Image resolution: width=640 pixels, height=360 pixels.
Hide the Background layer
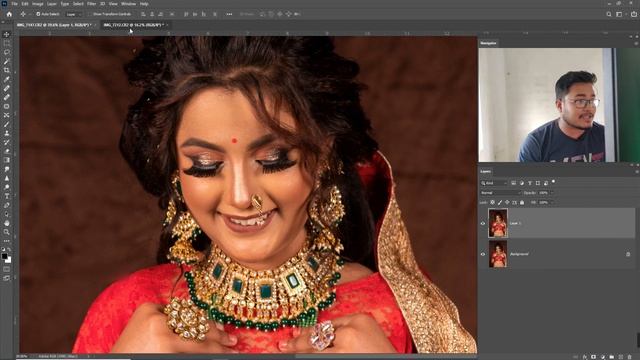483,254
